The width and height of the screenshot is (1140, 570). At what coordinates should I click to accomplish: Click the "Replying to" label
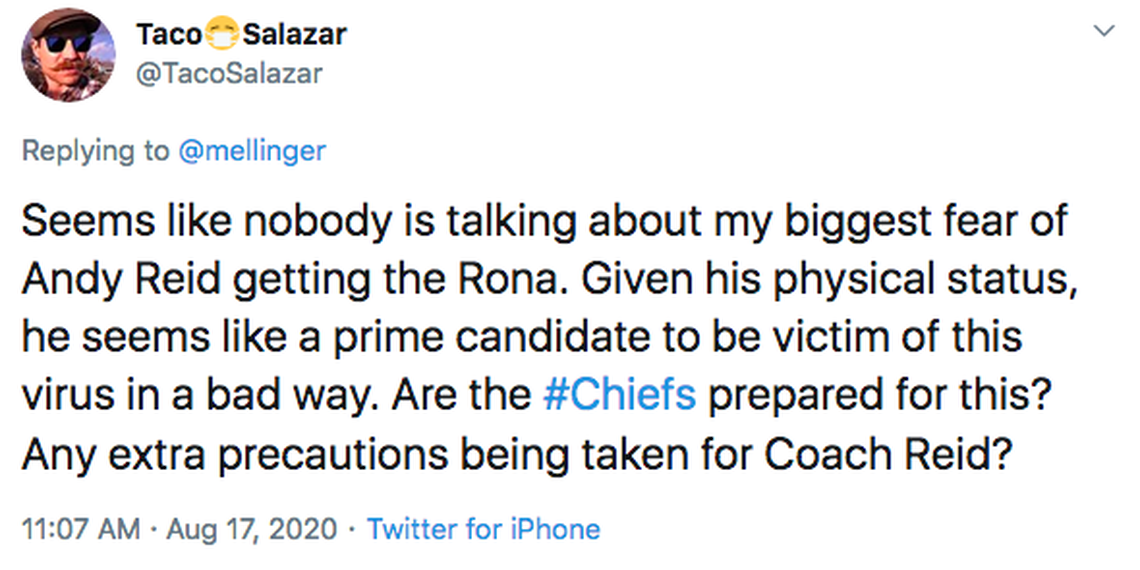(96, 151)
